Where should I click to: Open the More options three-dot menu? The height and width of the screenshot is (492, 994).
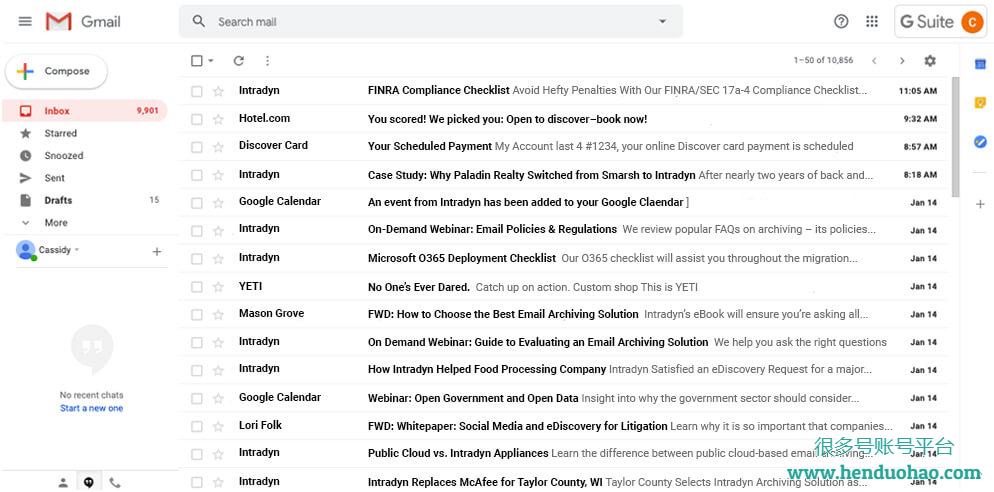pyautogui.click(x=267, y=61)
